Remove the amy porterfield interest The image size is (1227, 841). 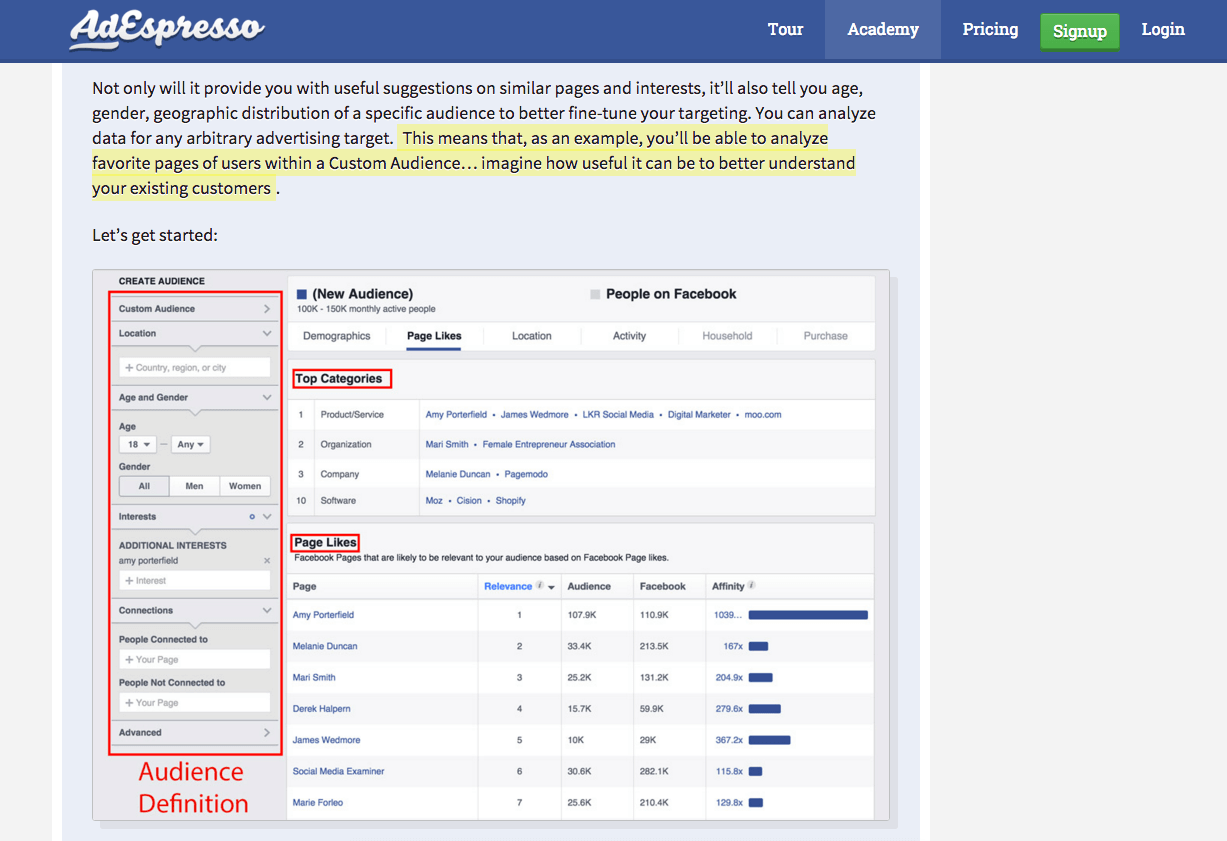coord(267,561)
